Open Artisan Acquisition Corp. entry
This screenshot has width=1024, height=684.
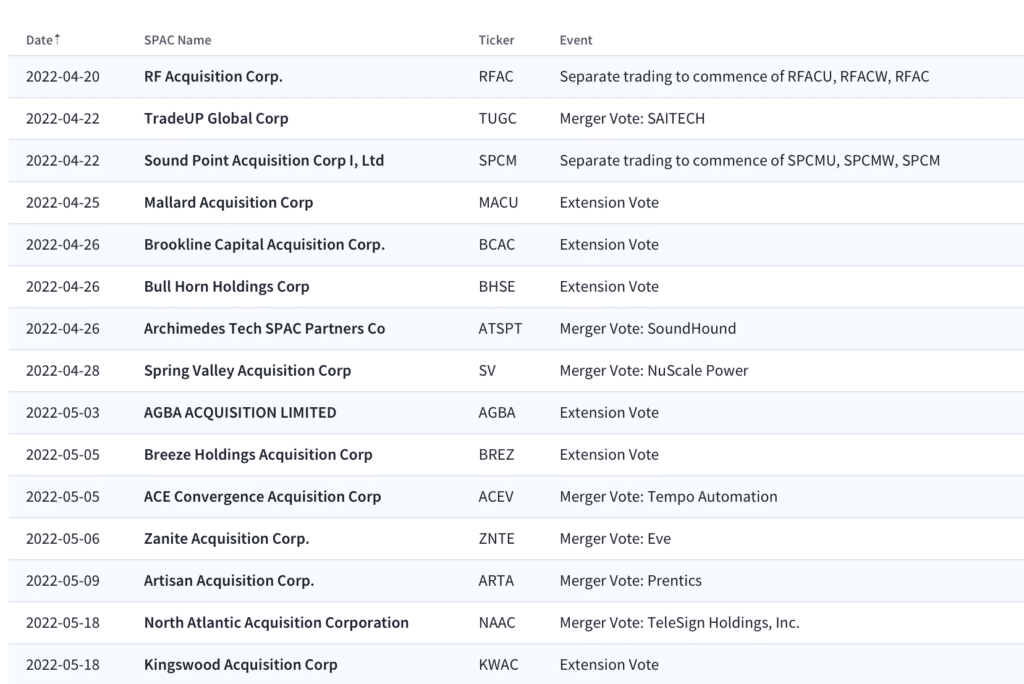(229, 581)
